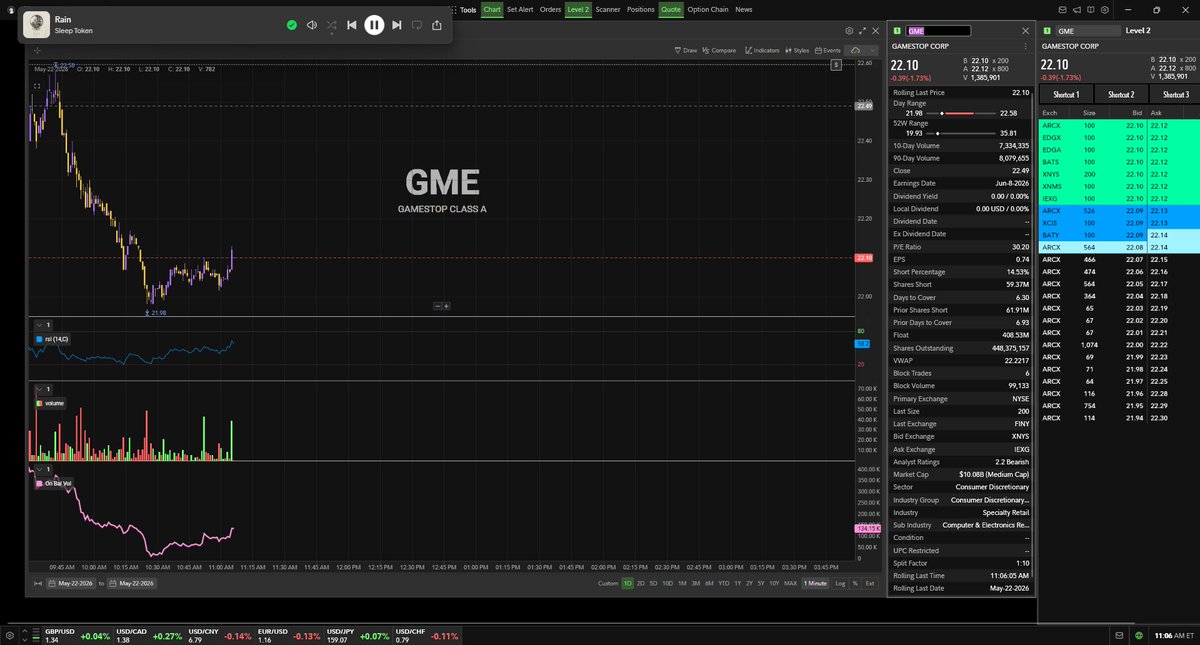Open the chart start date picker

70,583
